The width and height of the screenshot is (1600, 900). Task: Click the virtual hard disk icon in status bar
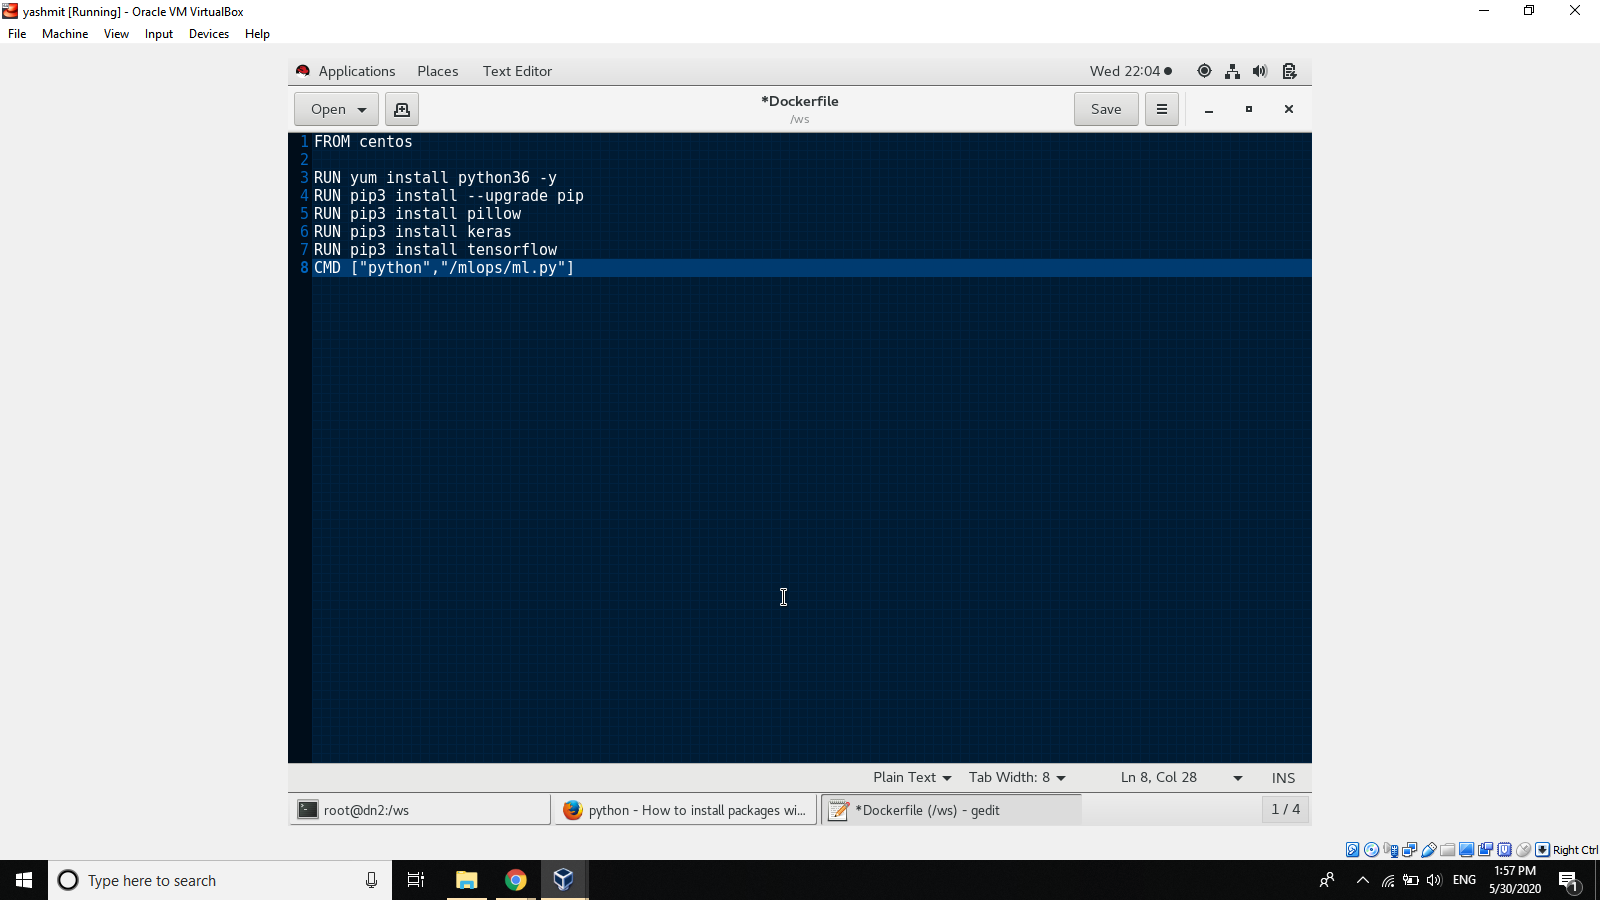click(x=1352, y=849)
